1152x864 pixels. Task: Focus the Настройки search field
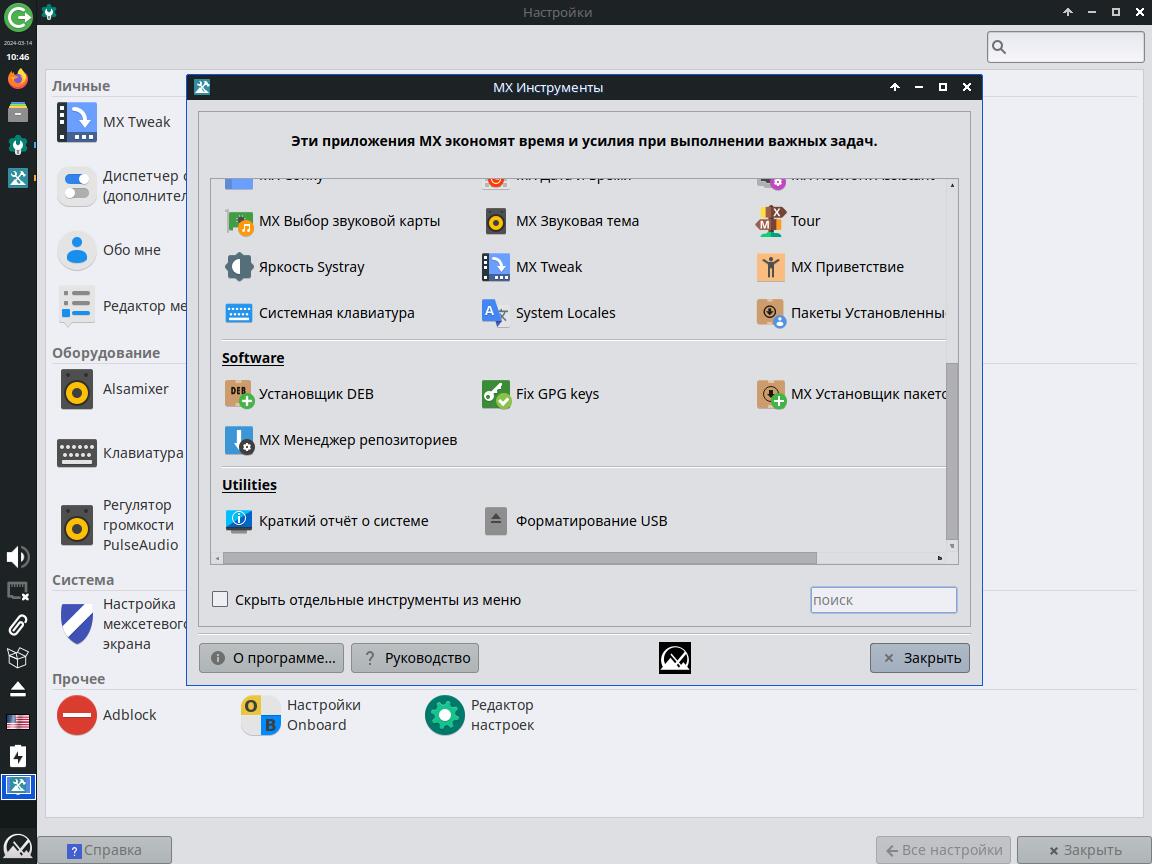[x=1065, y=47]
